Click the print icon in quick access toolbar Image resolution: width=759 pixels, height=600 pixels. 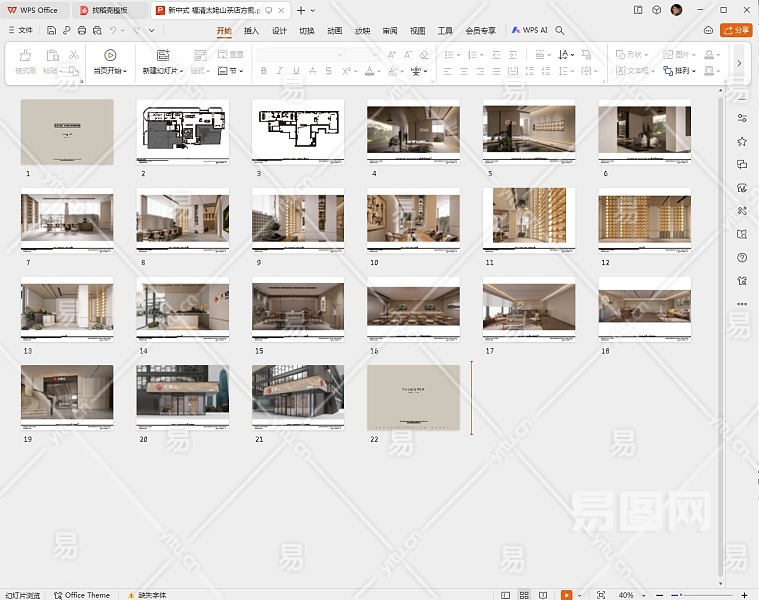(x=81, y=31)
